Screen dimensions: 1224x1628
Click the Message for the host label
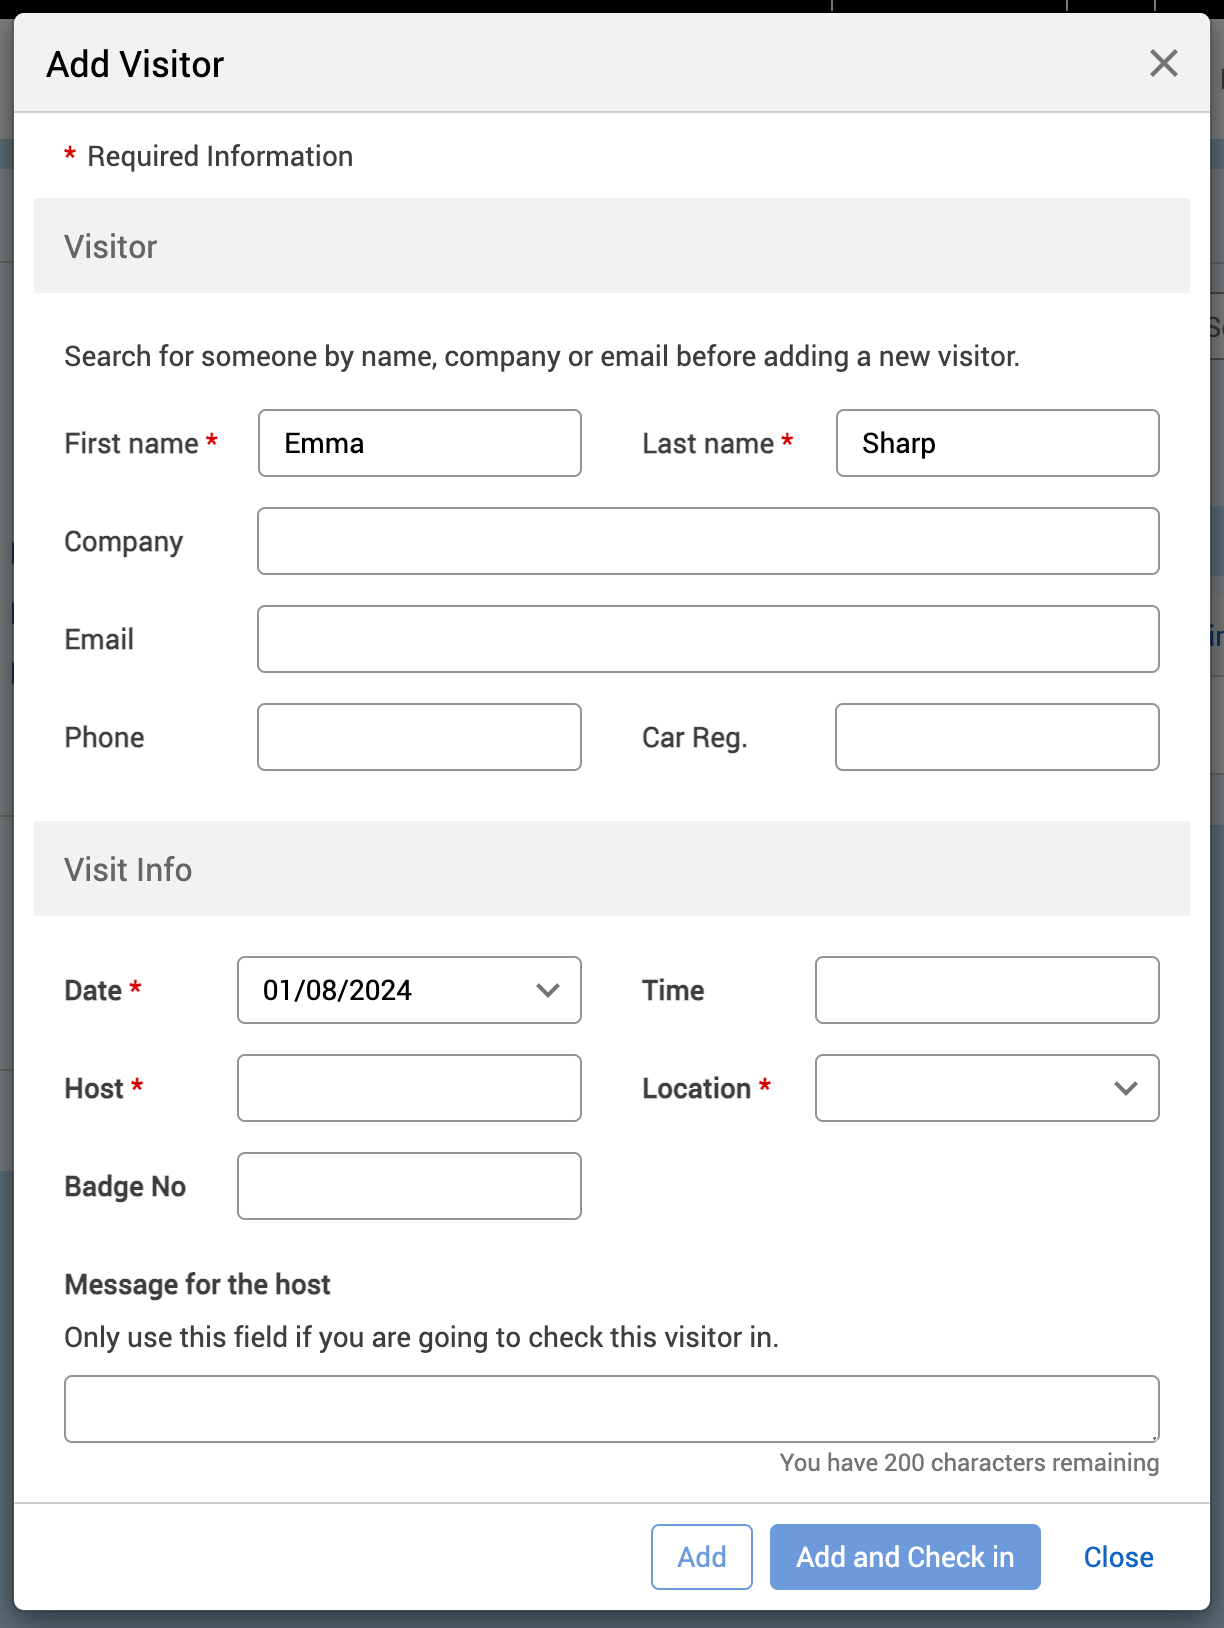[x=197, y=1284]
